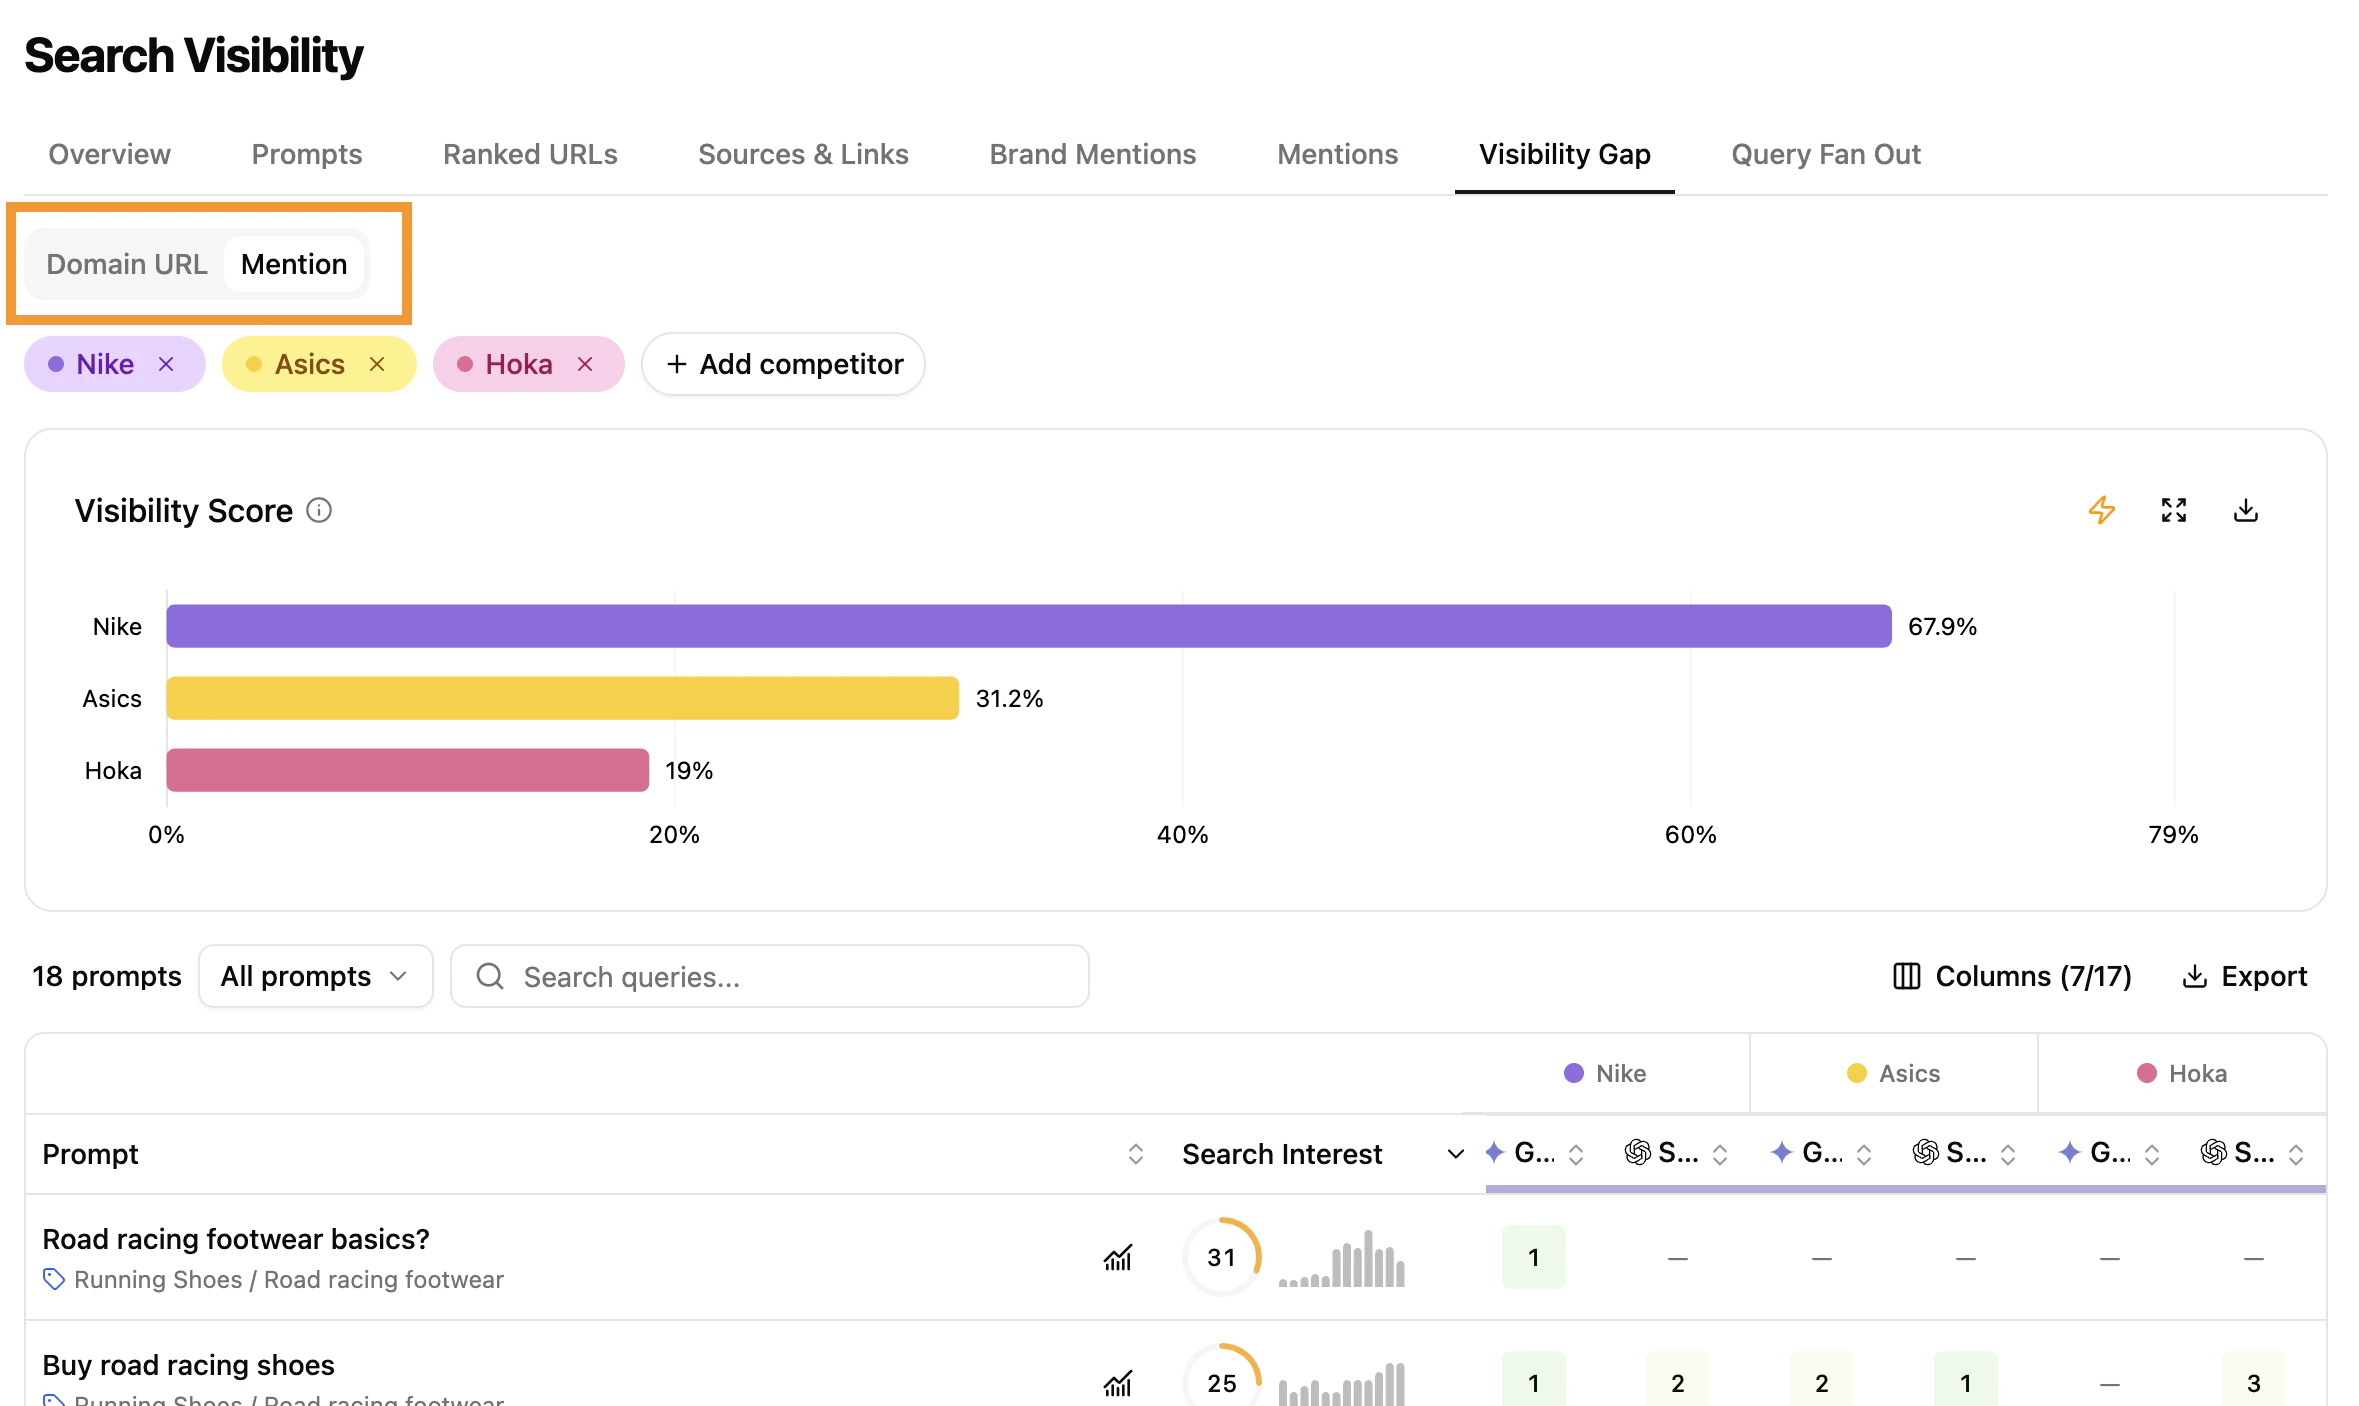
Task: Select the Visibility Gap tab
Action: click(x=1564, y=154)
